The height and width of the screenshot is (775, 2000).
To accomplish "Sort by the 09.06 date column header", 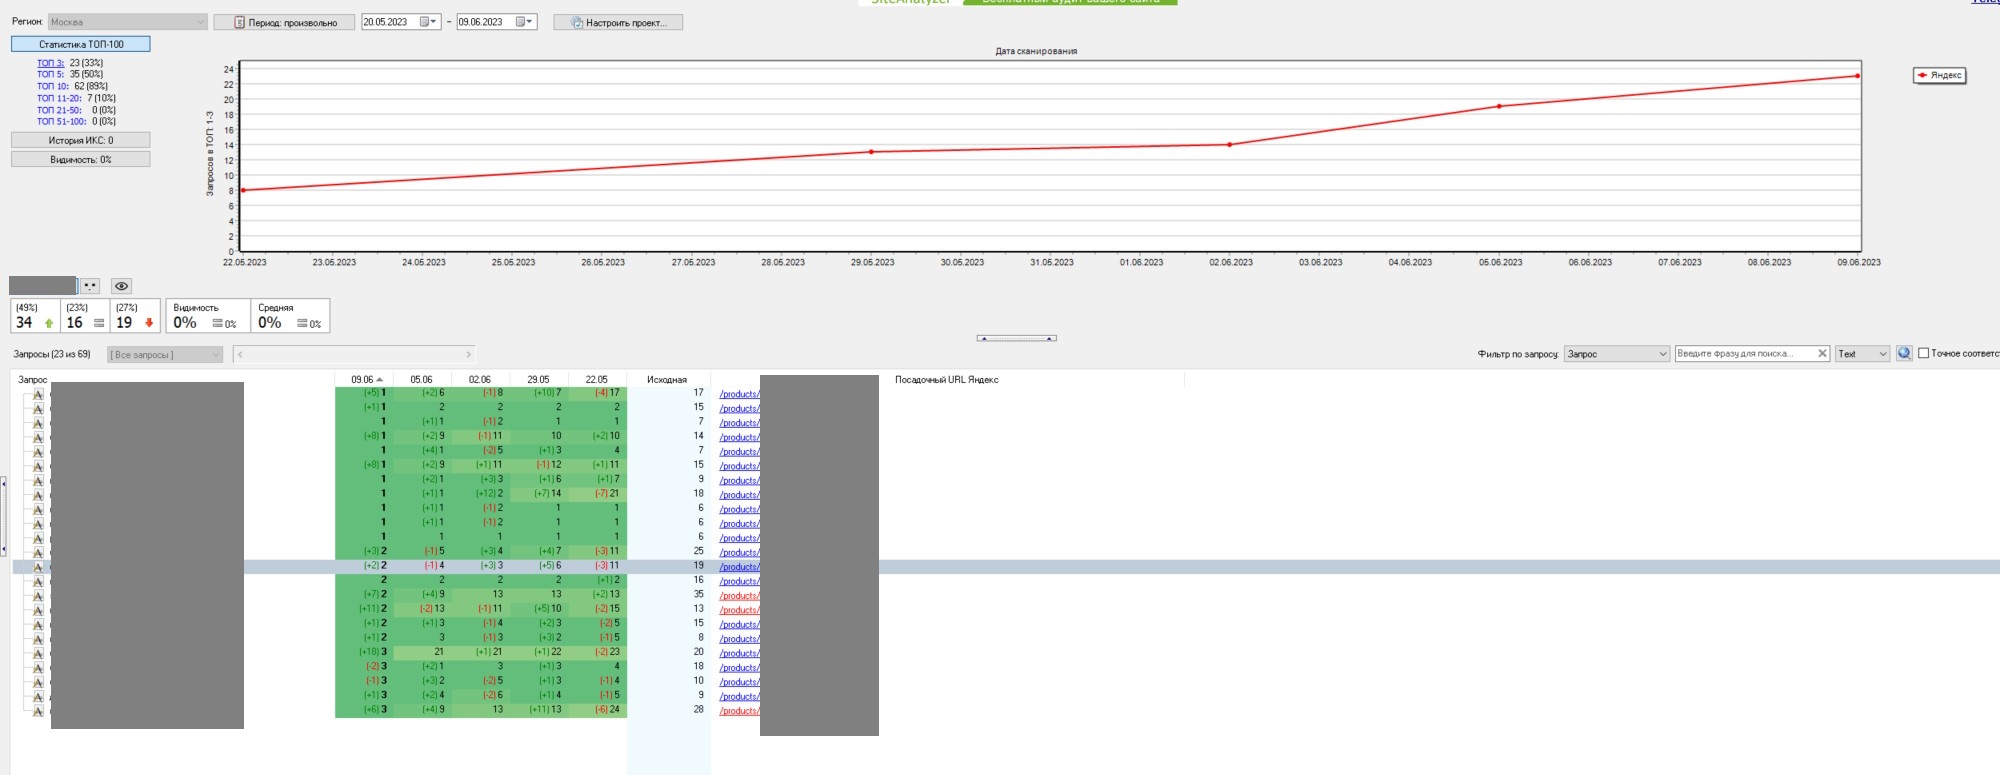I will click(364, 380).
